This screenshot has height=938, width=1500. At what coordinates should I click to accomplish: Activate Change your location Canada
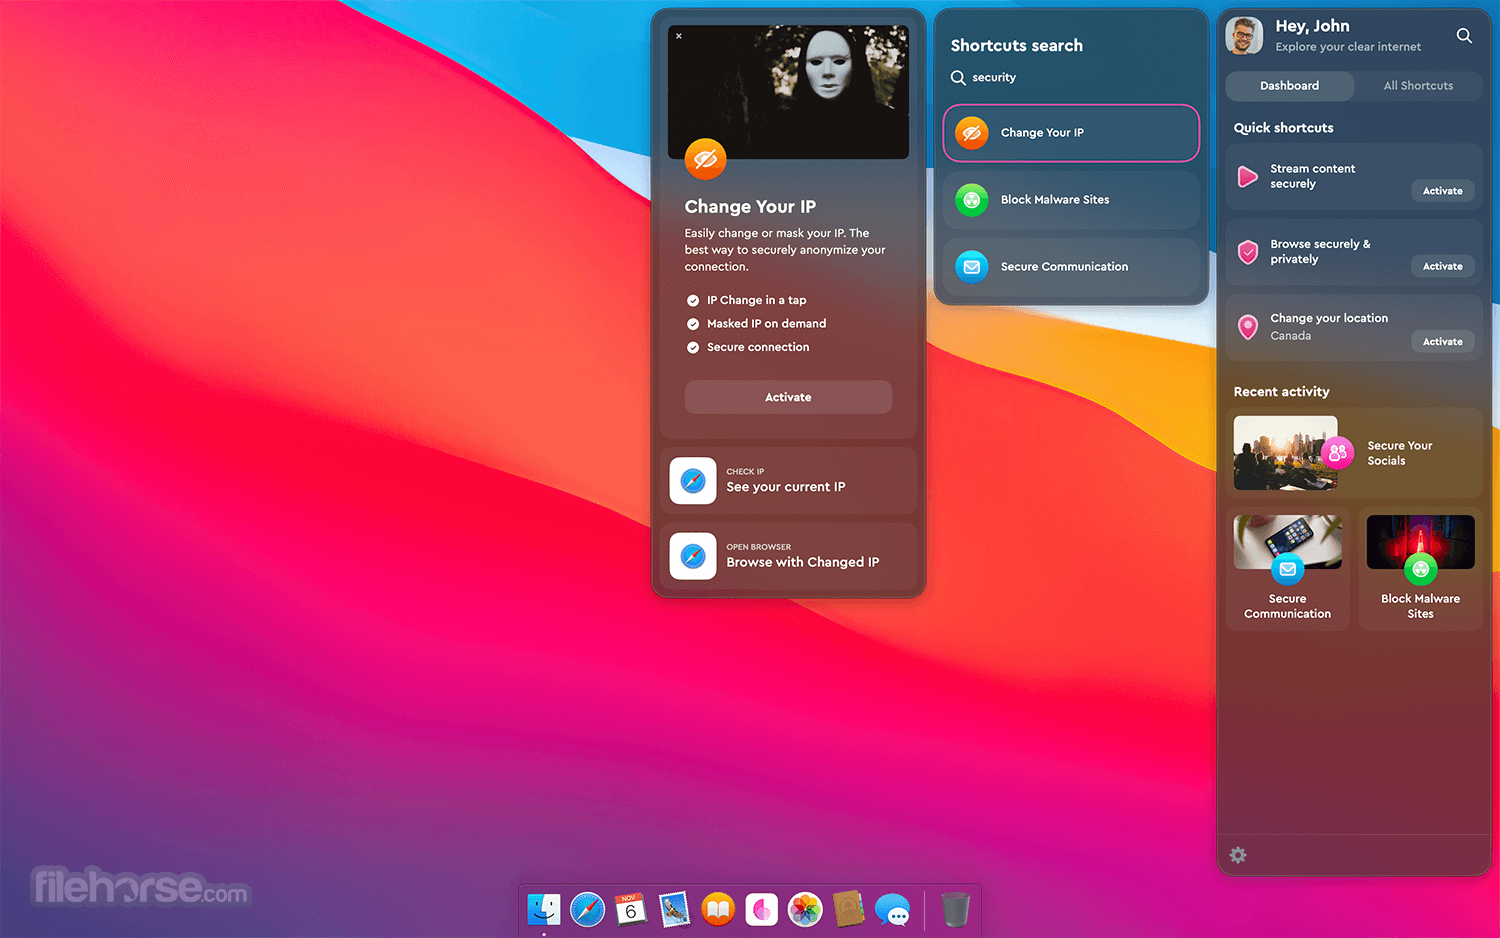1443,342
